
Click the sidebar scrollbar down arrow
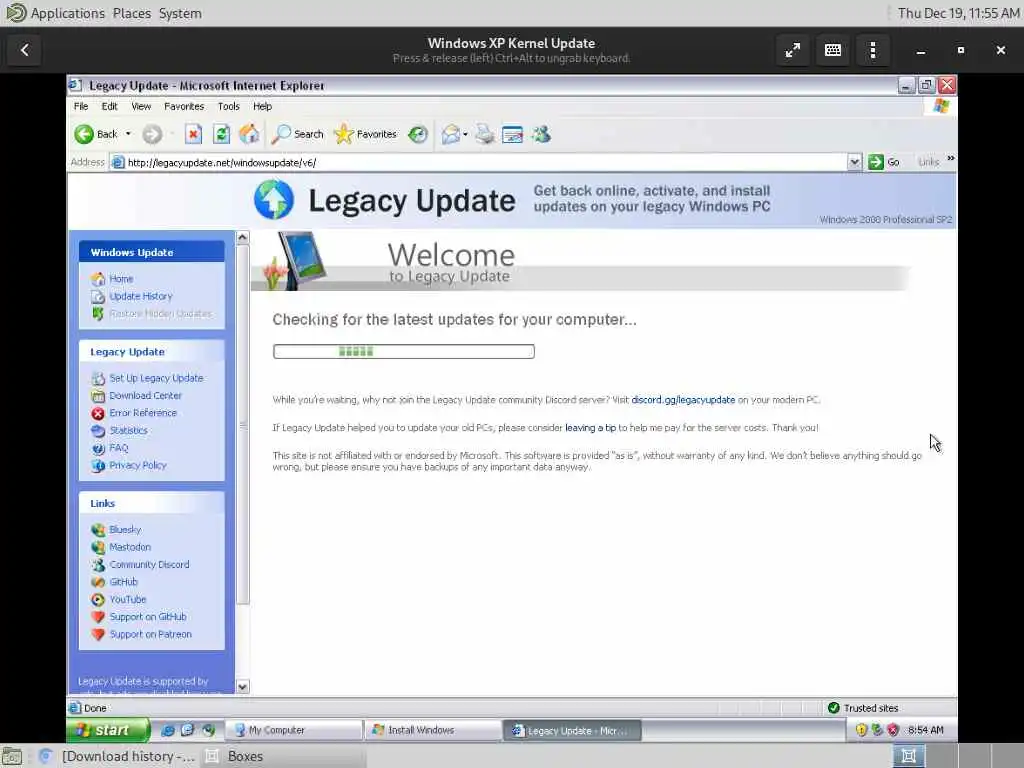(242, 686)
